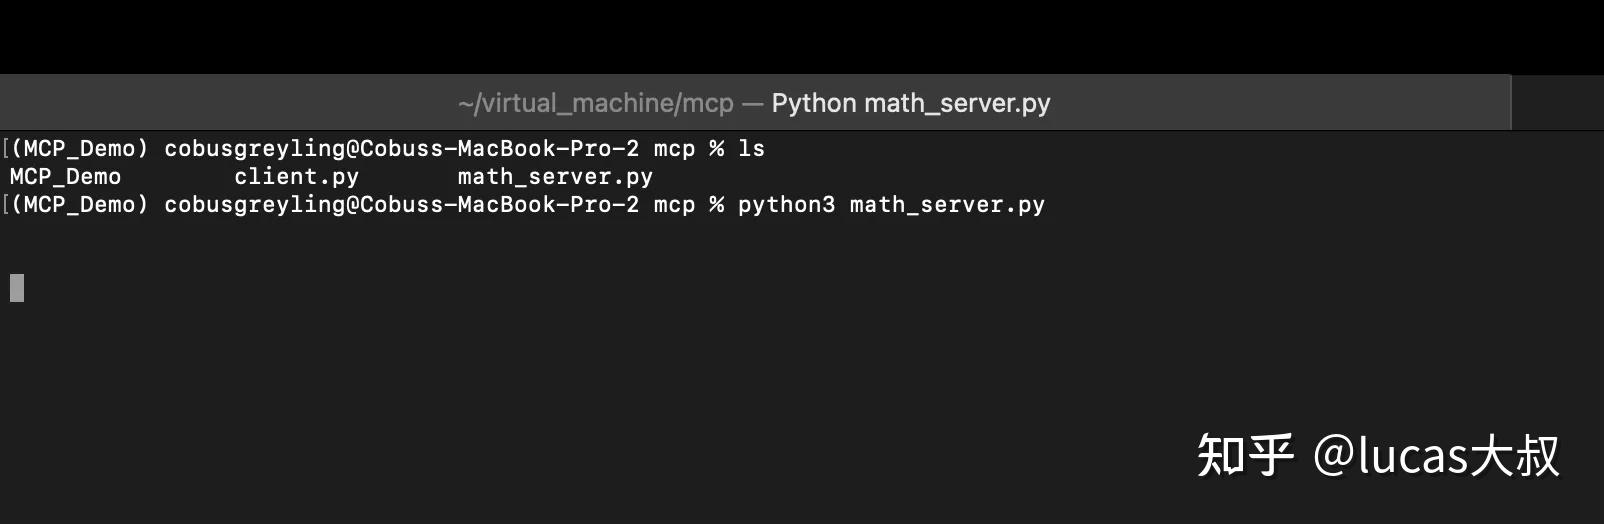The width and height of the screenshot is (1604, 524).
Task: Click the gray block cursor in the terminal
Action: click(17, 288)
